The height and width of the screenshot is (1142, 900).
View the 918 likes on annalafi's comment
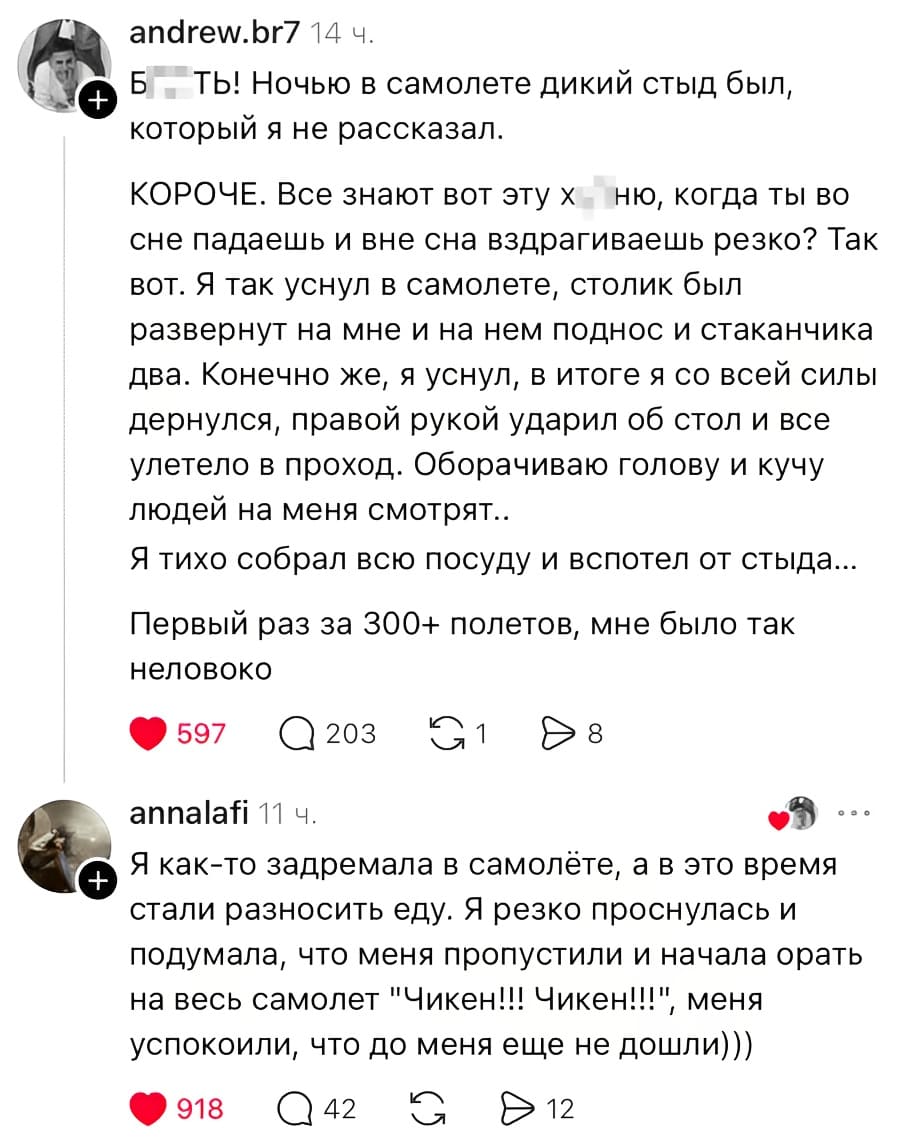198,1108
